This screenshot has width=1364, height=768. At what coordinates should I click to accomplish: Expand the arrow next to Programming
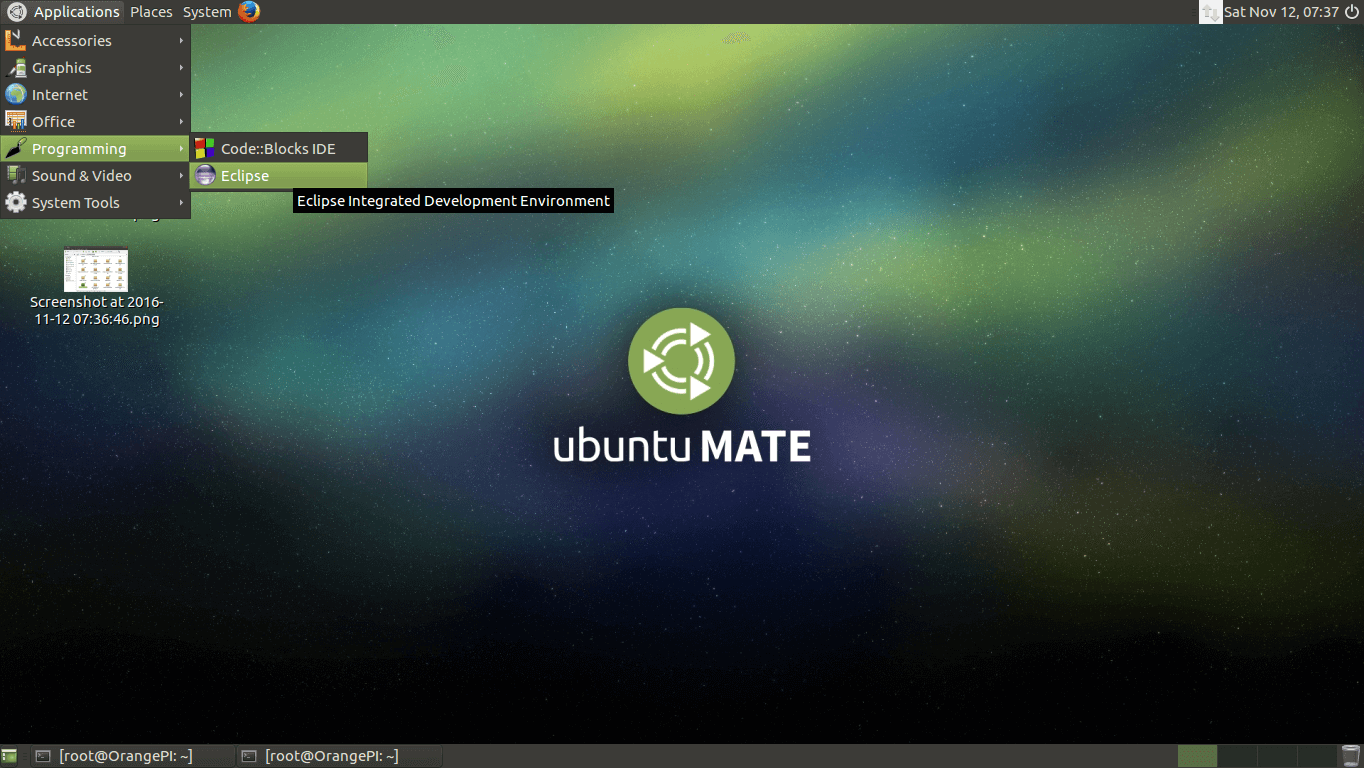pos(181,149)
